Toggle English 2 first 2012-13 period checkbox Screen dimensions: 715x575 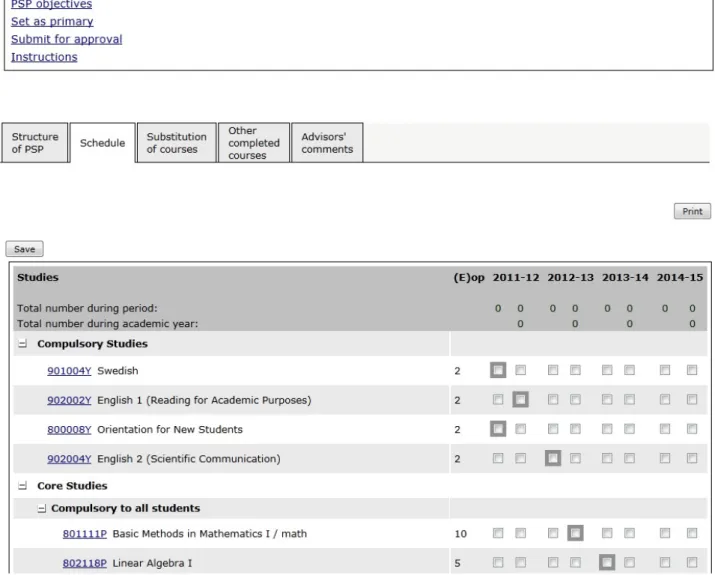coord(553,458)
